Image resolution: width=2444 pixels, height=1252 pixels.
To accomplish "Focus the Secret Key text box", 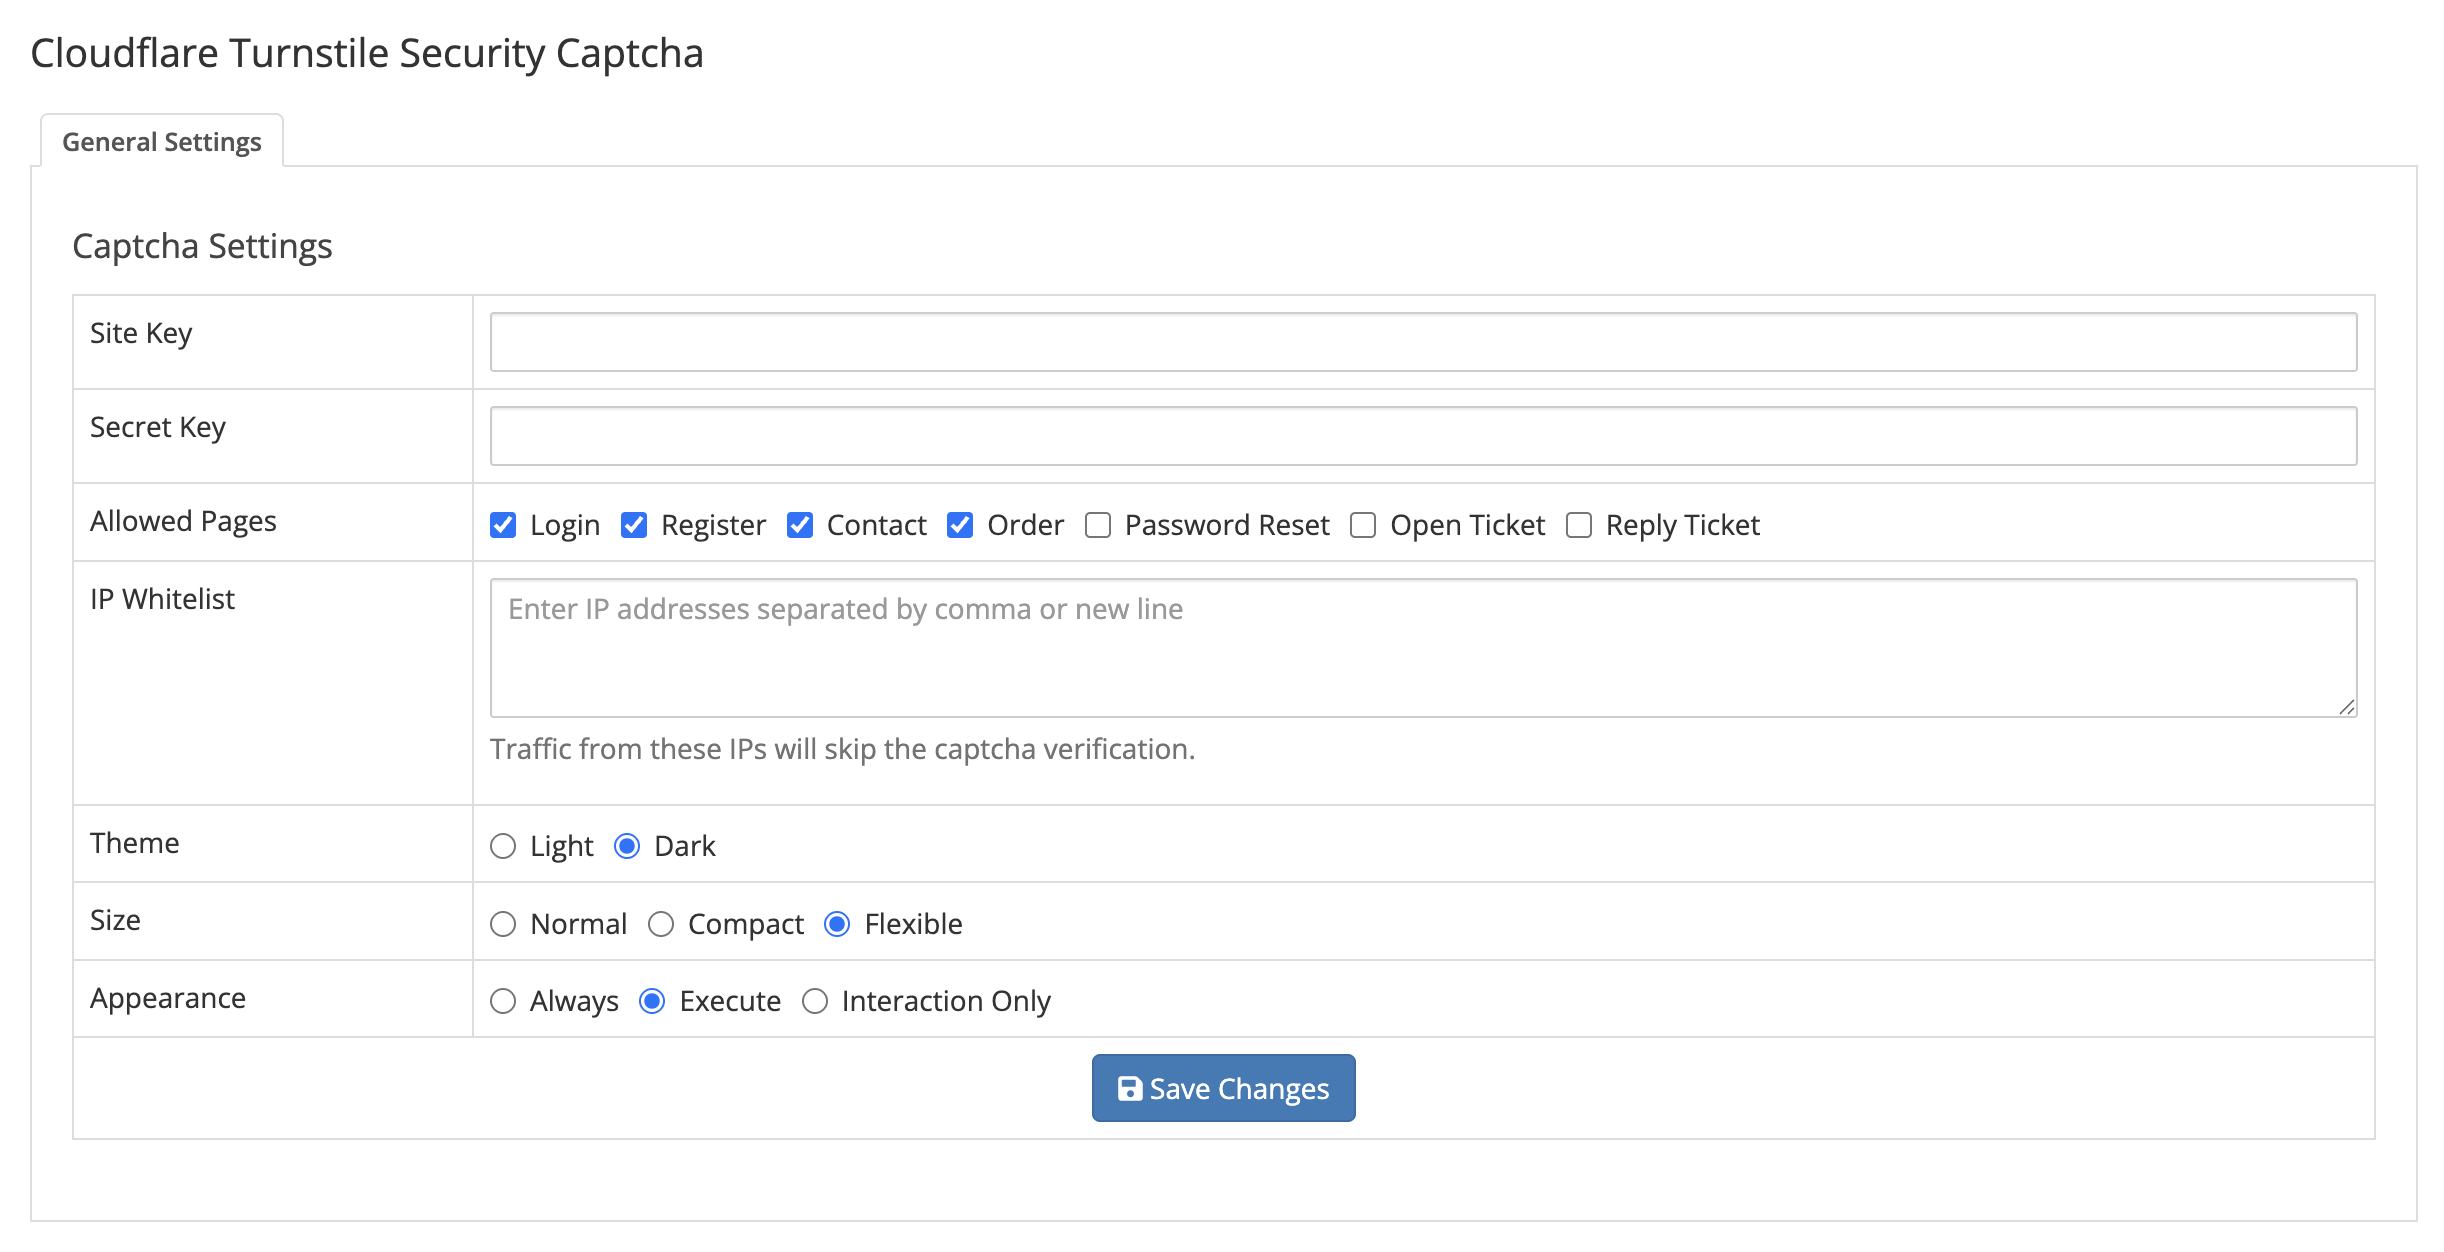I will click(x=1422, y=436).
